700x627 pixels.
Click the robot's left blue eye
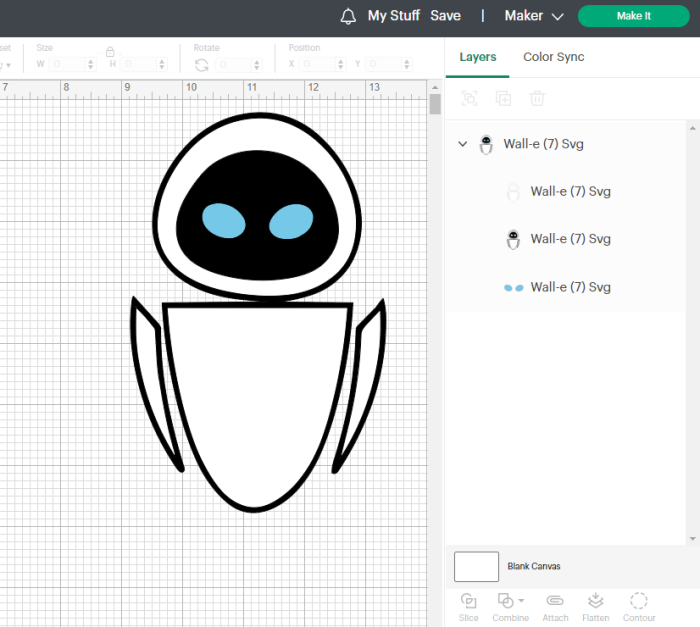click(223, 221)
